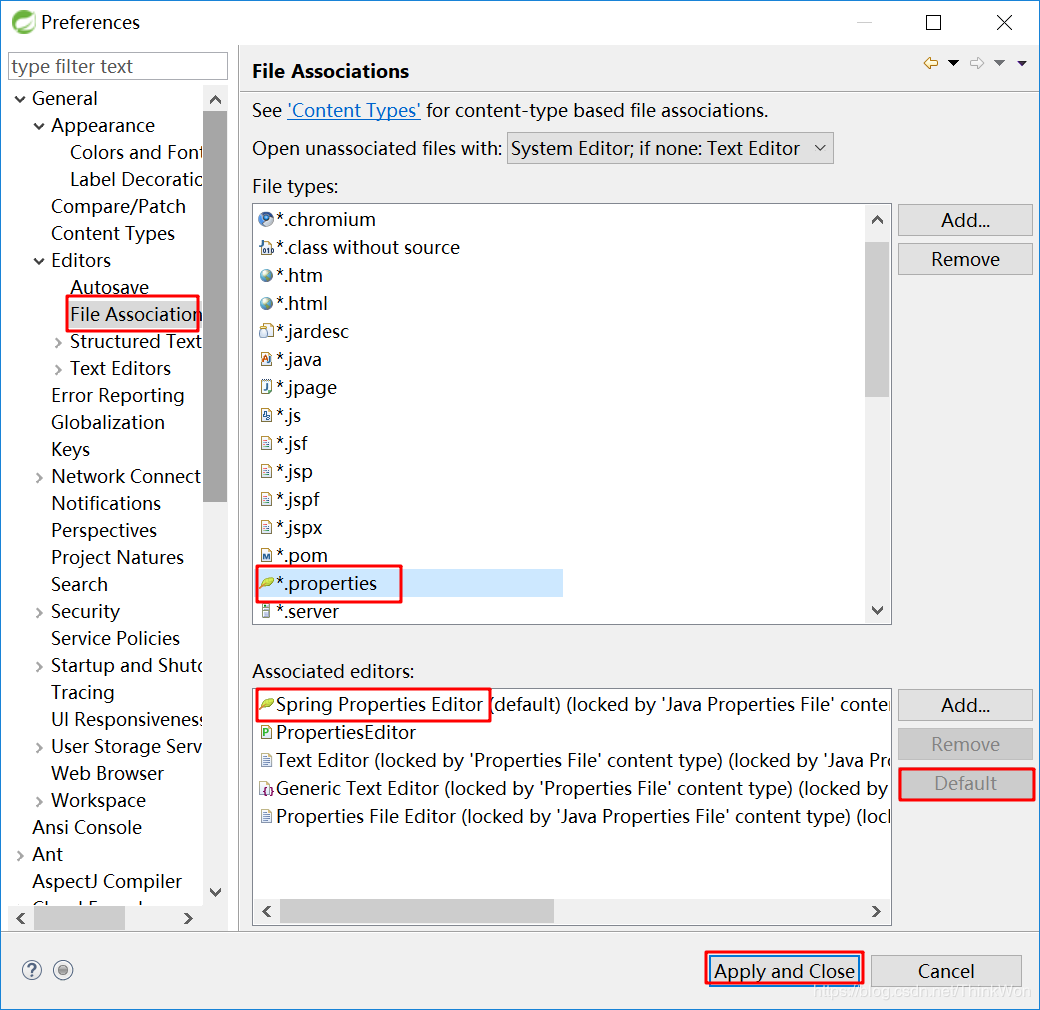Screen dimensions: 1040x1010
Task: Collapse the Editors tree node
Action: pyautogui.click(x=39, y=261)
